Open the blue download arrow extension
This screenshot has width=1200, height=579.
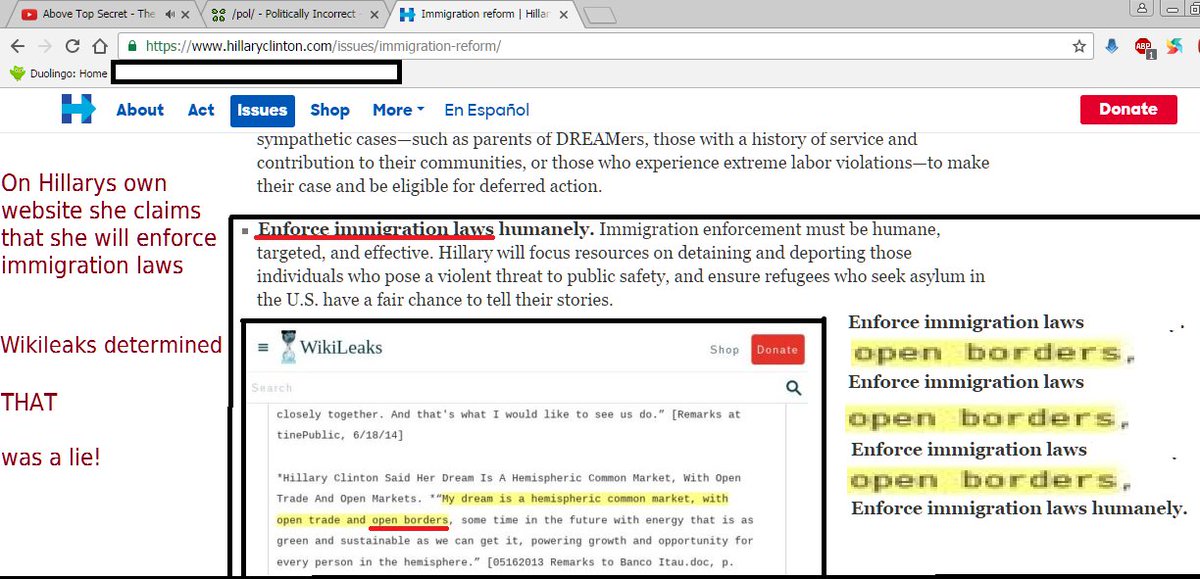click(x=1112, y=46)
